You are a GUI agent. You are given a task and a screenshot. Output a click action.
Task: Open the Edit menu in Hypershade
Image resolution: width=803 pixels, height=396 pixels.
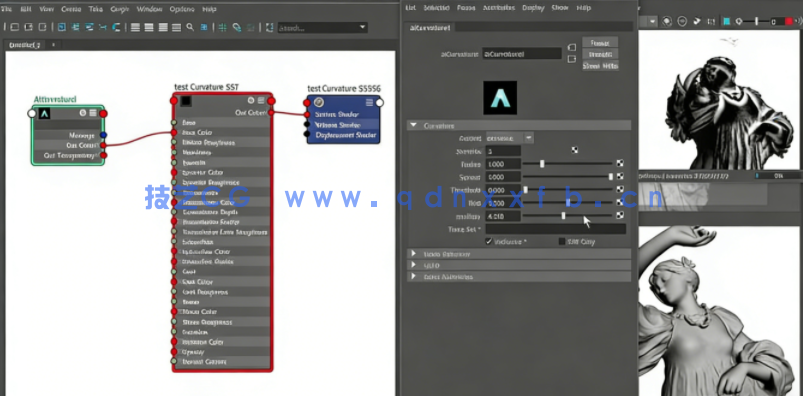pos(26,9)
